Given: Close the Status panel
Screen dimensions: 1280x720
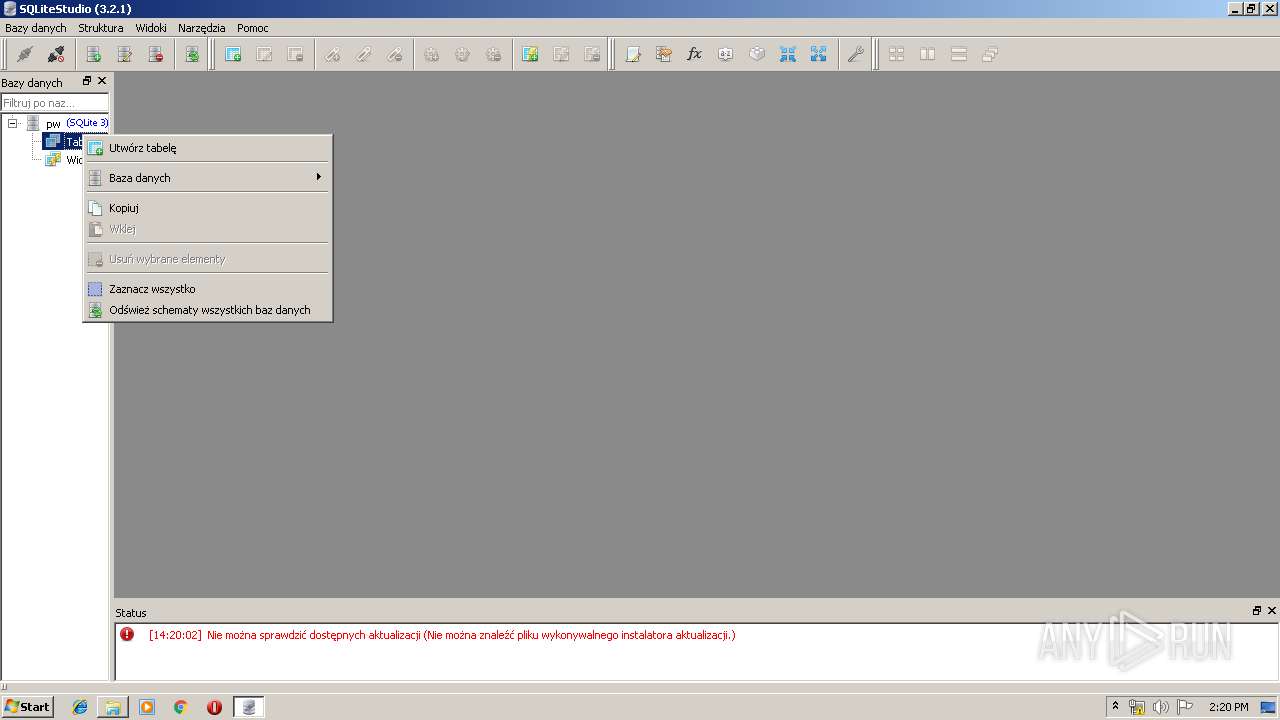Looking at the screenshot, I should point(1272,610).
